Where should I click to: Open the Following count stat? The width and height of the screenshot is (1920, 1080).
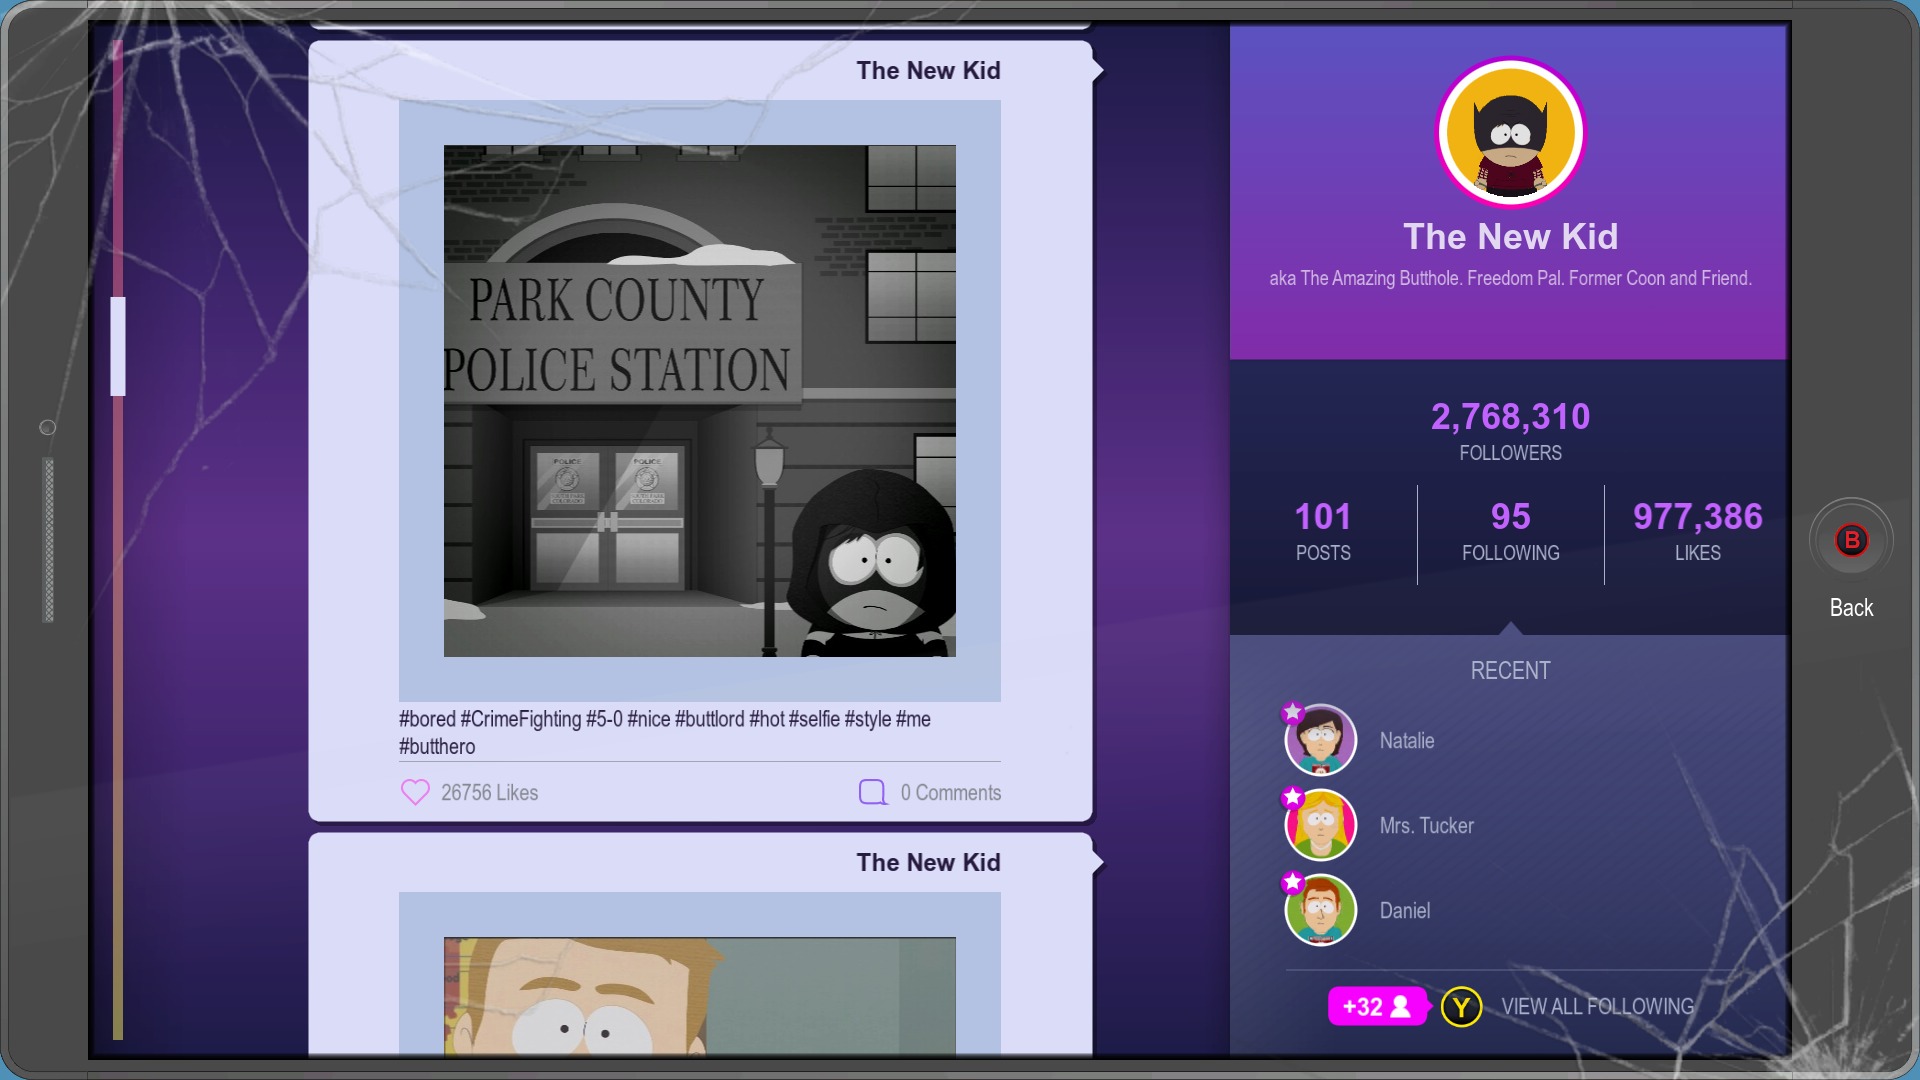point(1510,532)
